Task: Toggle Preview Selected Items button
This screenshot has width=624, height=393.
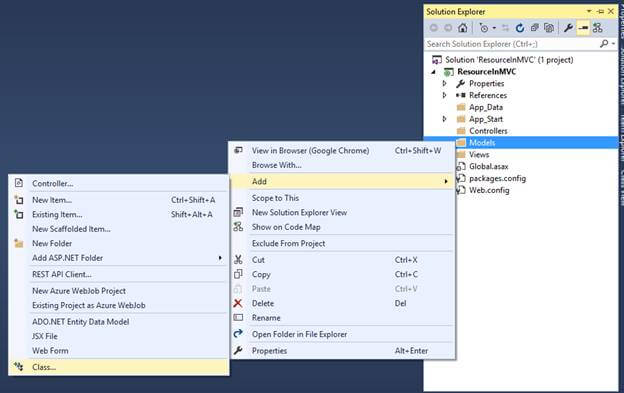Action: click(x=583, y=28)
